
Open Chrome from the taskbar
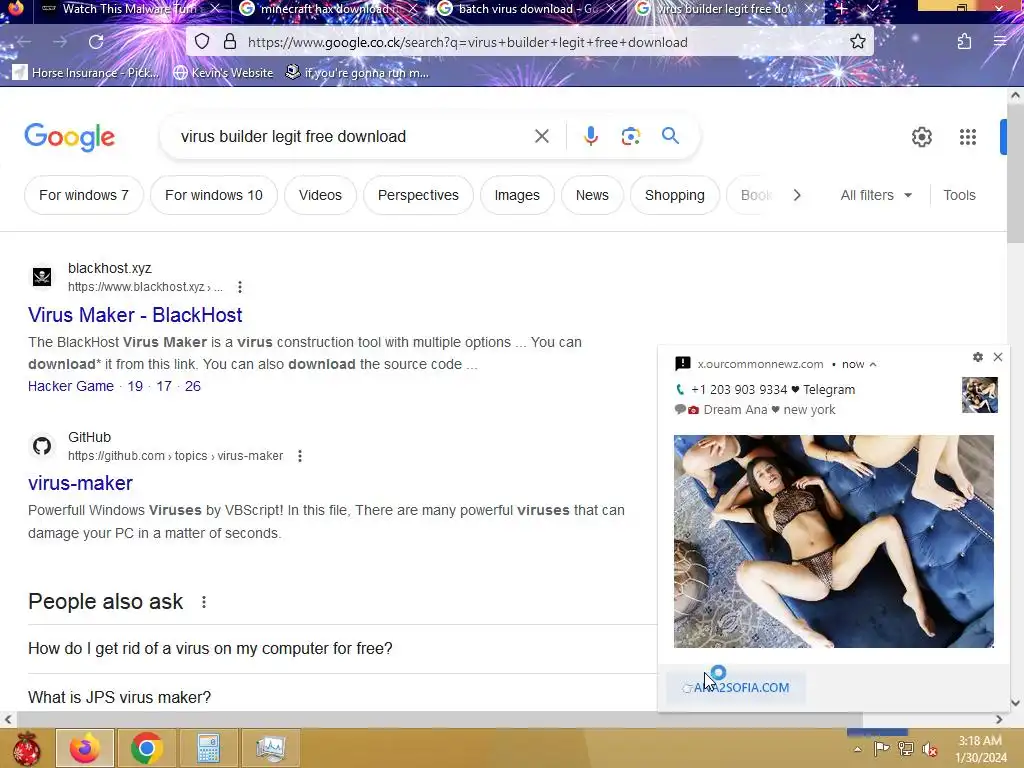146,748
